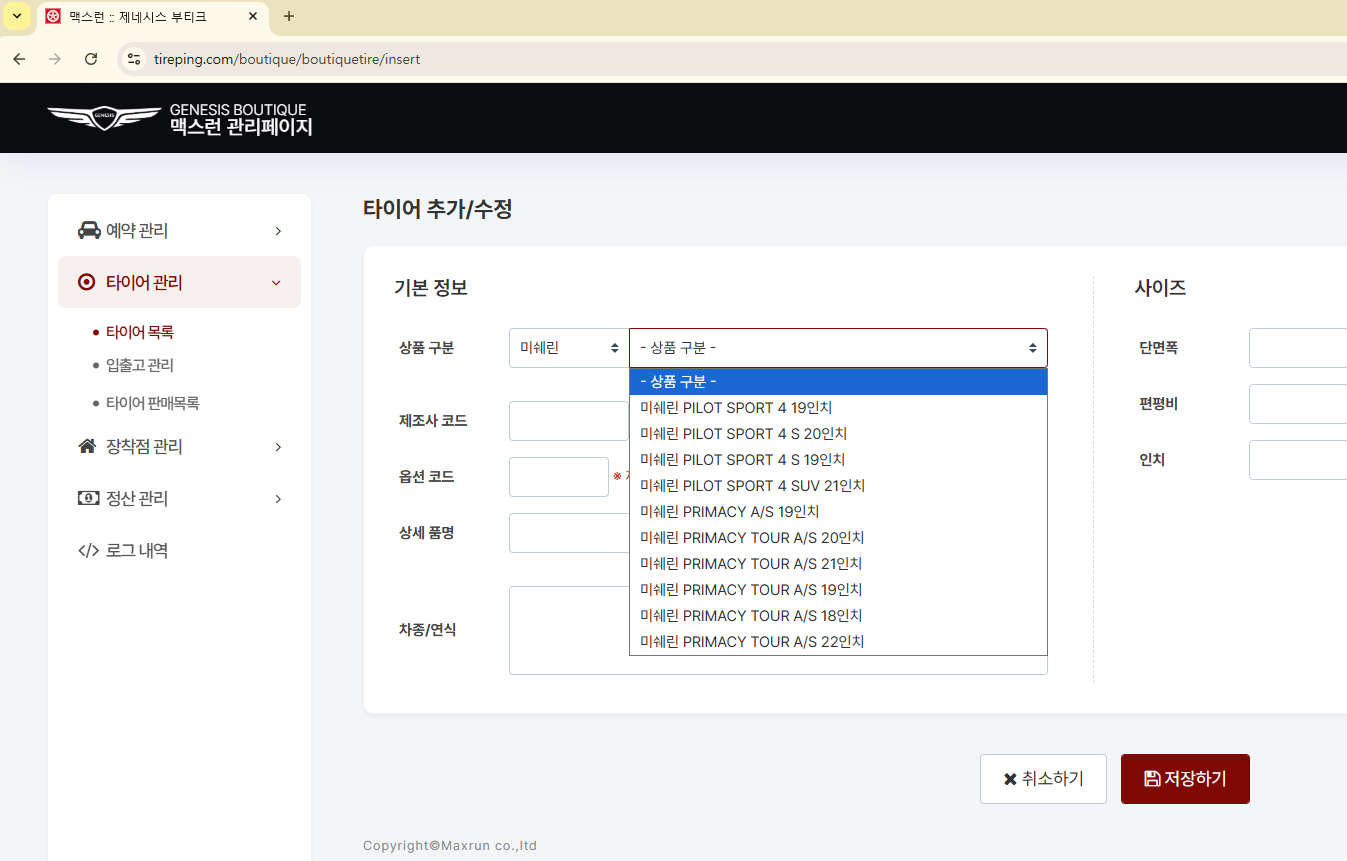Click the house icon beside 장착점 관리
The height and width of the screenshot is (861, 1347).
tap(87, 446)
